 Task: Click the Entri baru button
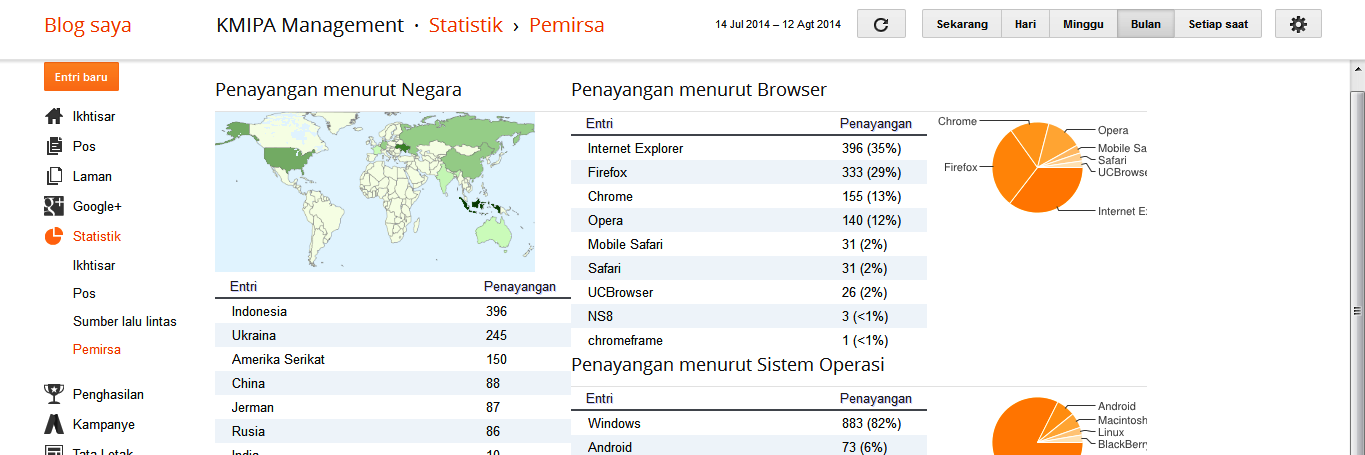[x=81, y=77]
